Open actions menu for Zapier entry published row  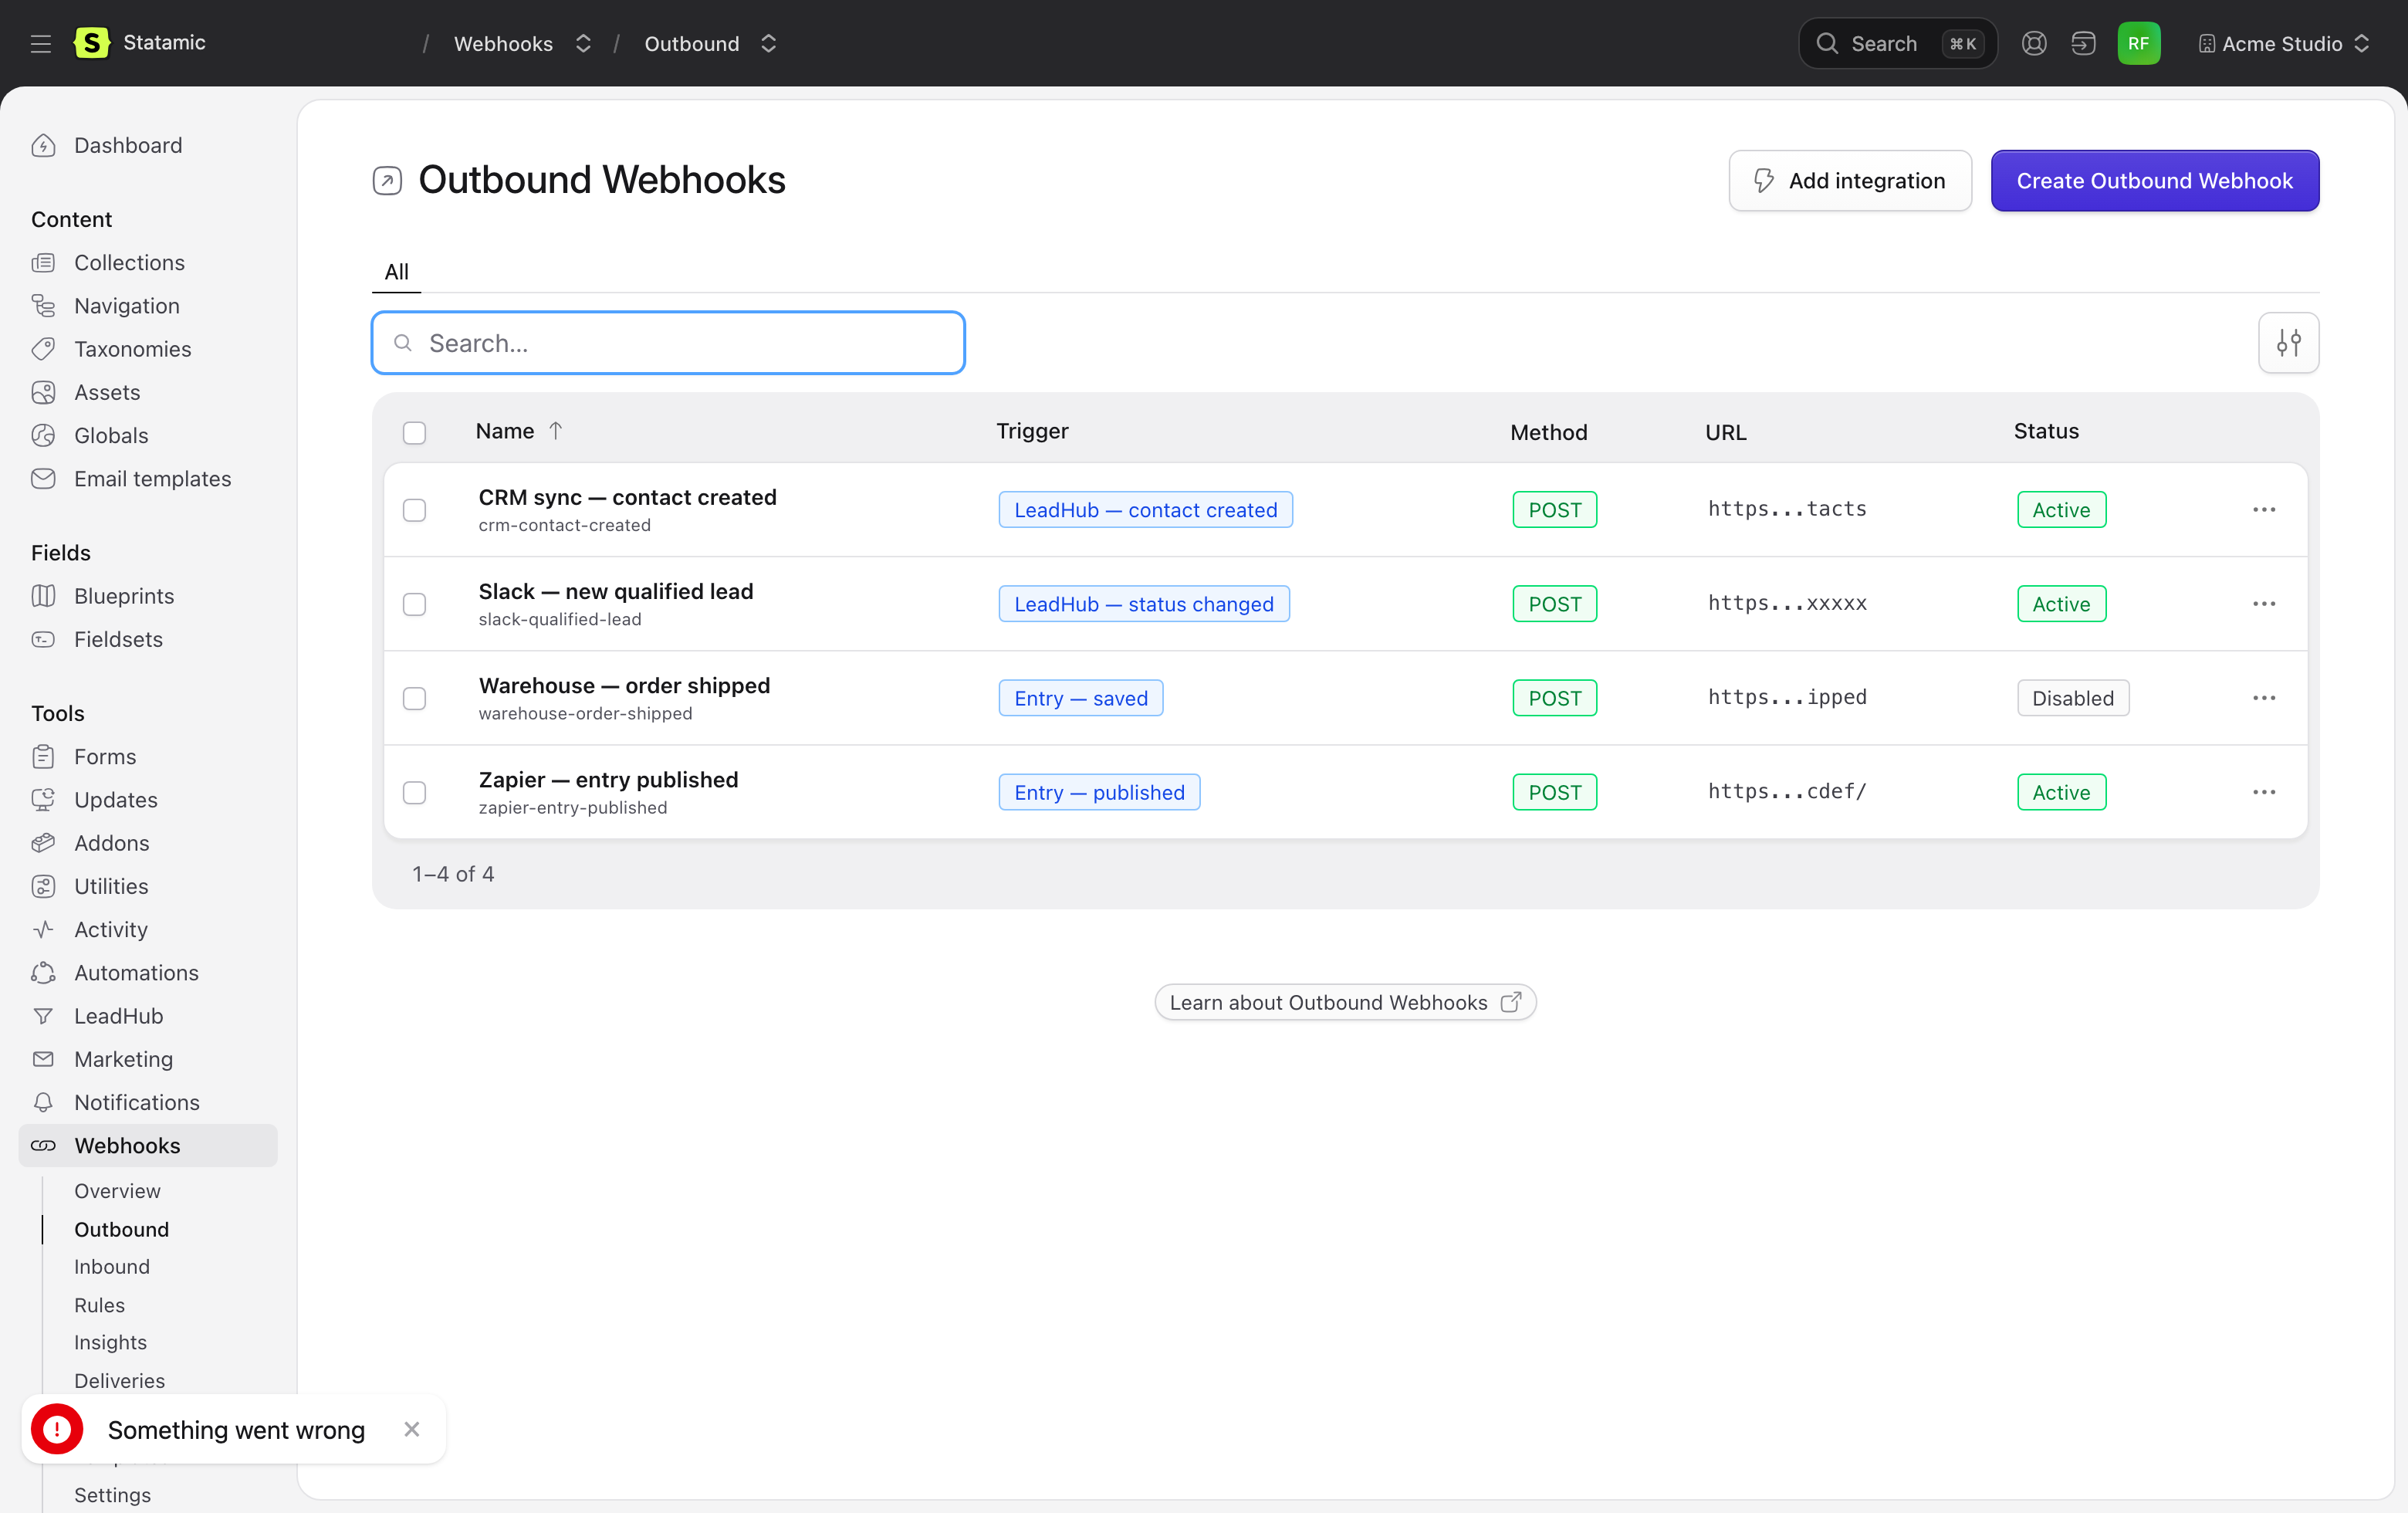[x=2263, y=791]
